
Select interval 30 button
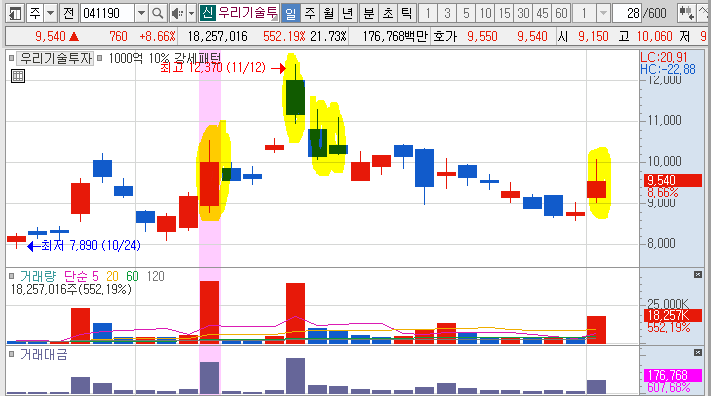pos(523,13)
